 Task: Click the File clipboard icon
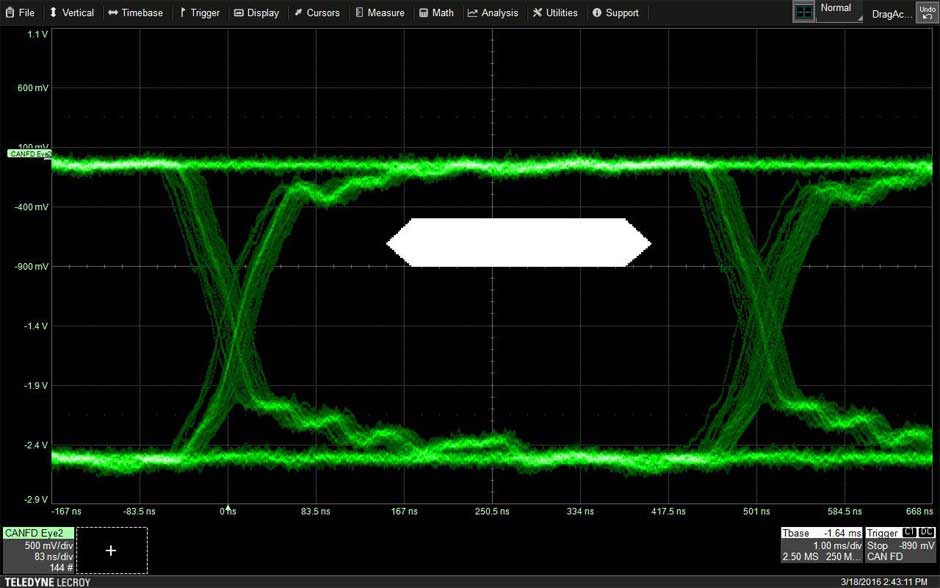(9, 12)
